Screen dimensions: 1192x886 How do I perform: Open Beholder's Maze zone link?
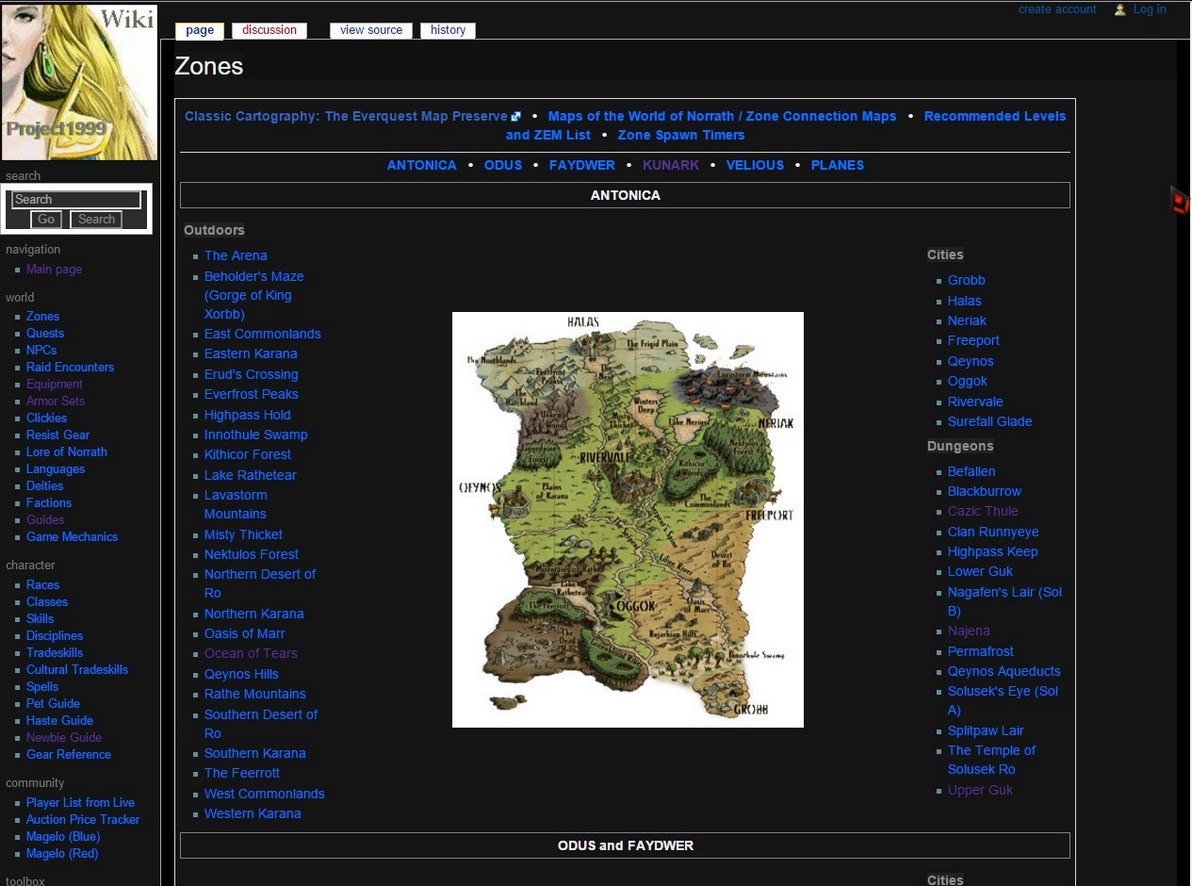click(254, 295)
